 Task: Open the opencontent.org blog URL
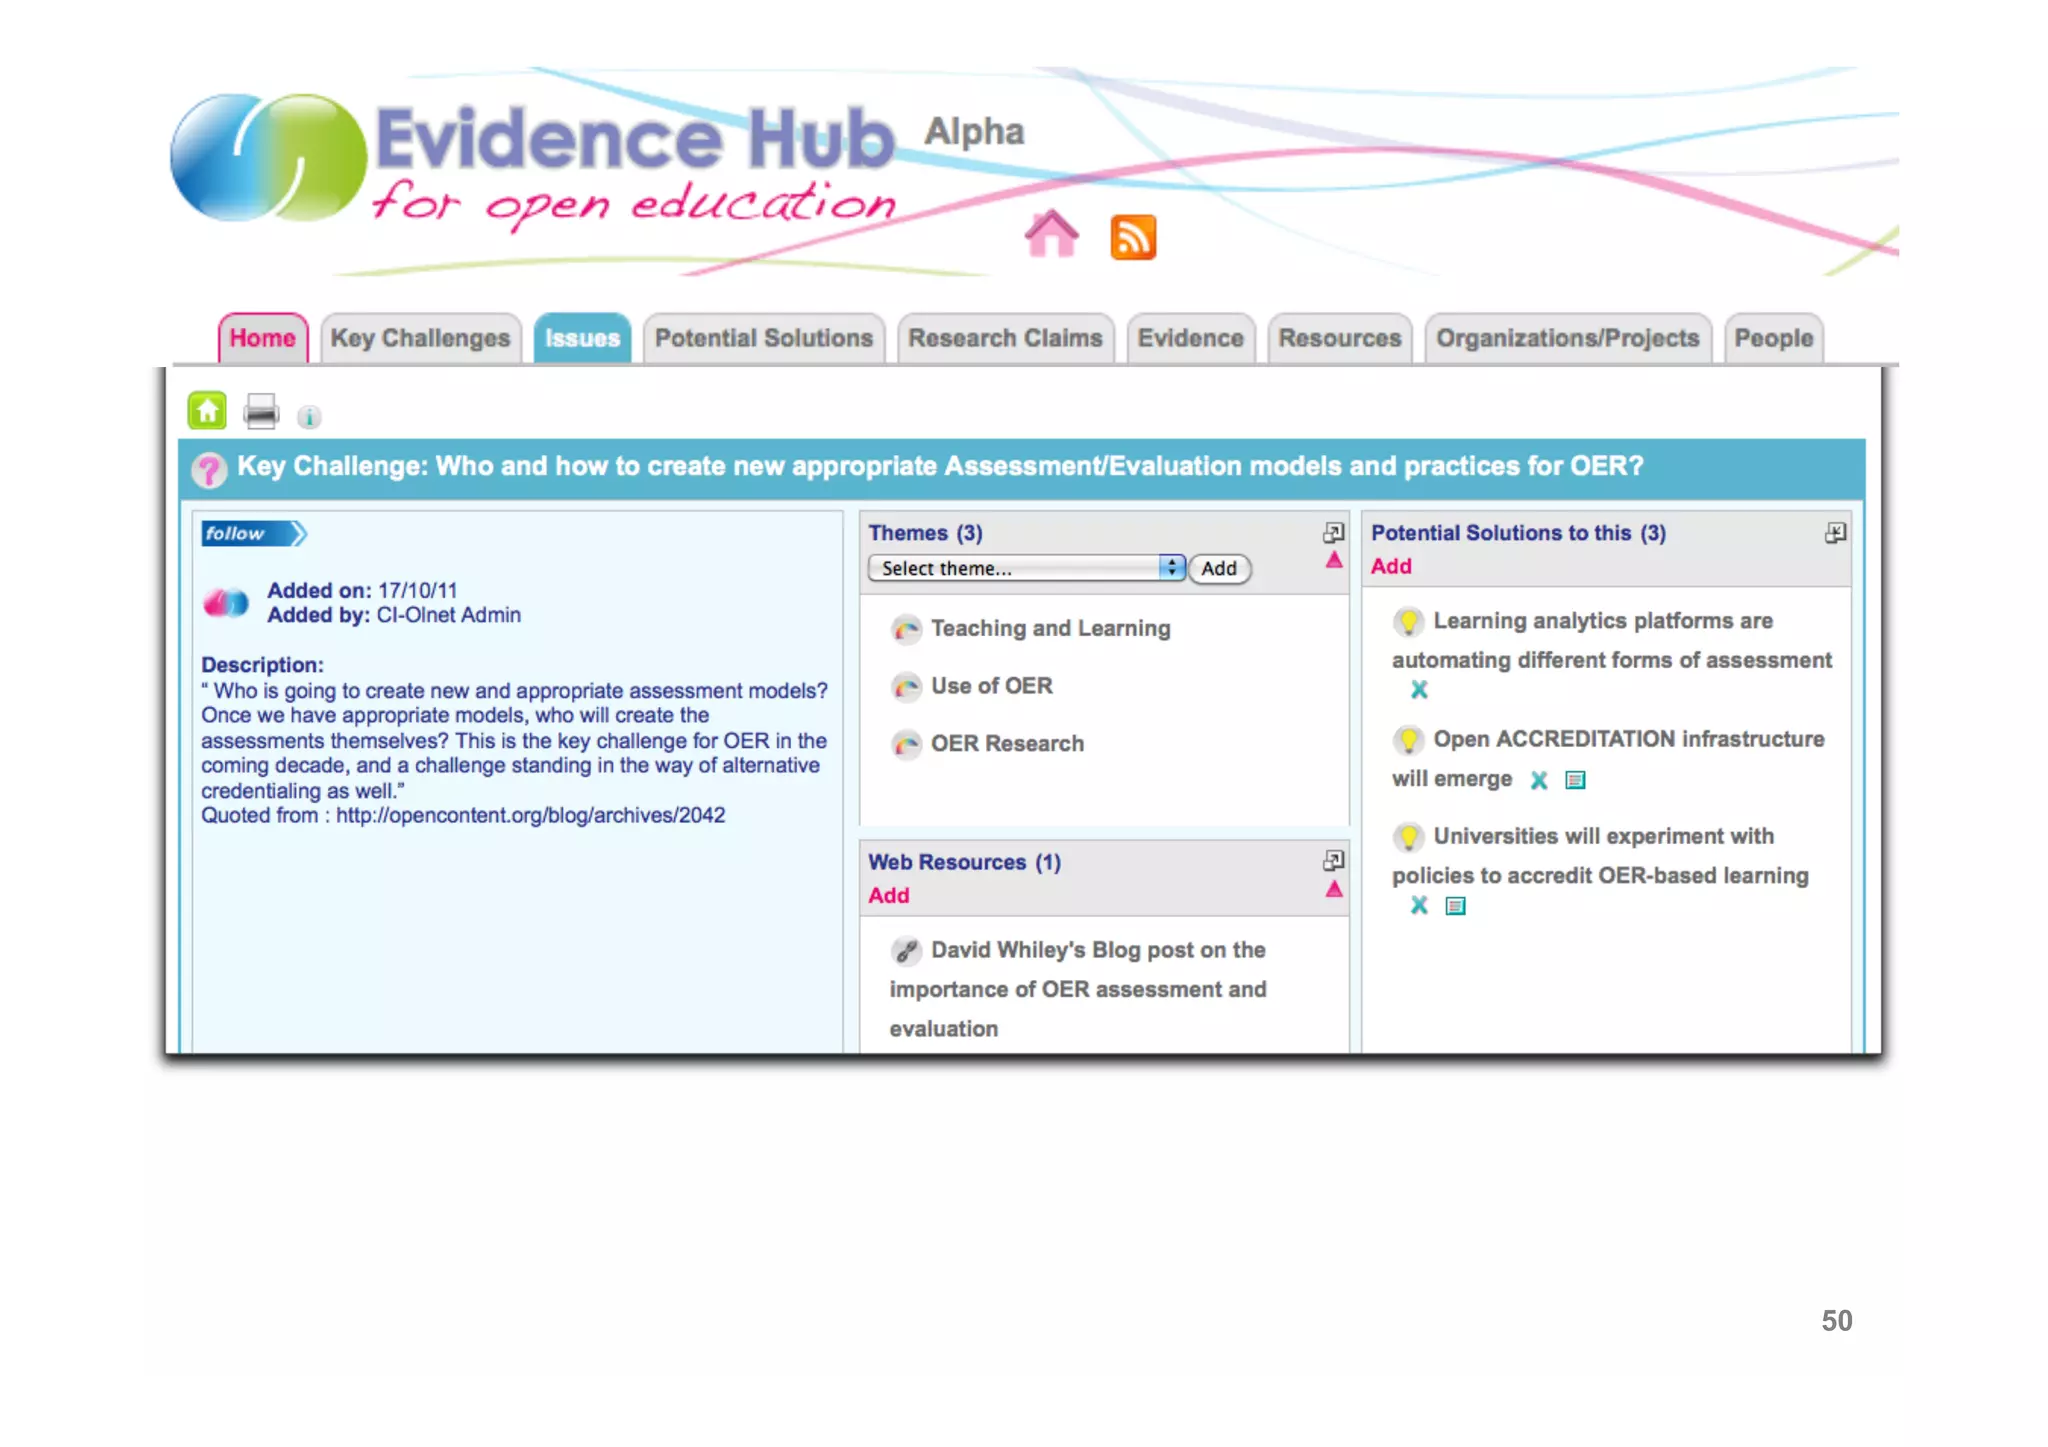[x=530, y=815]
